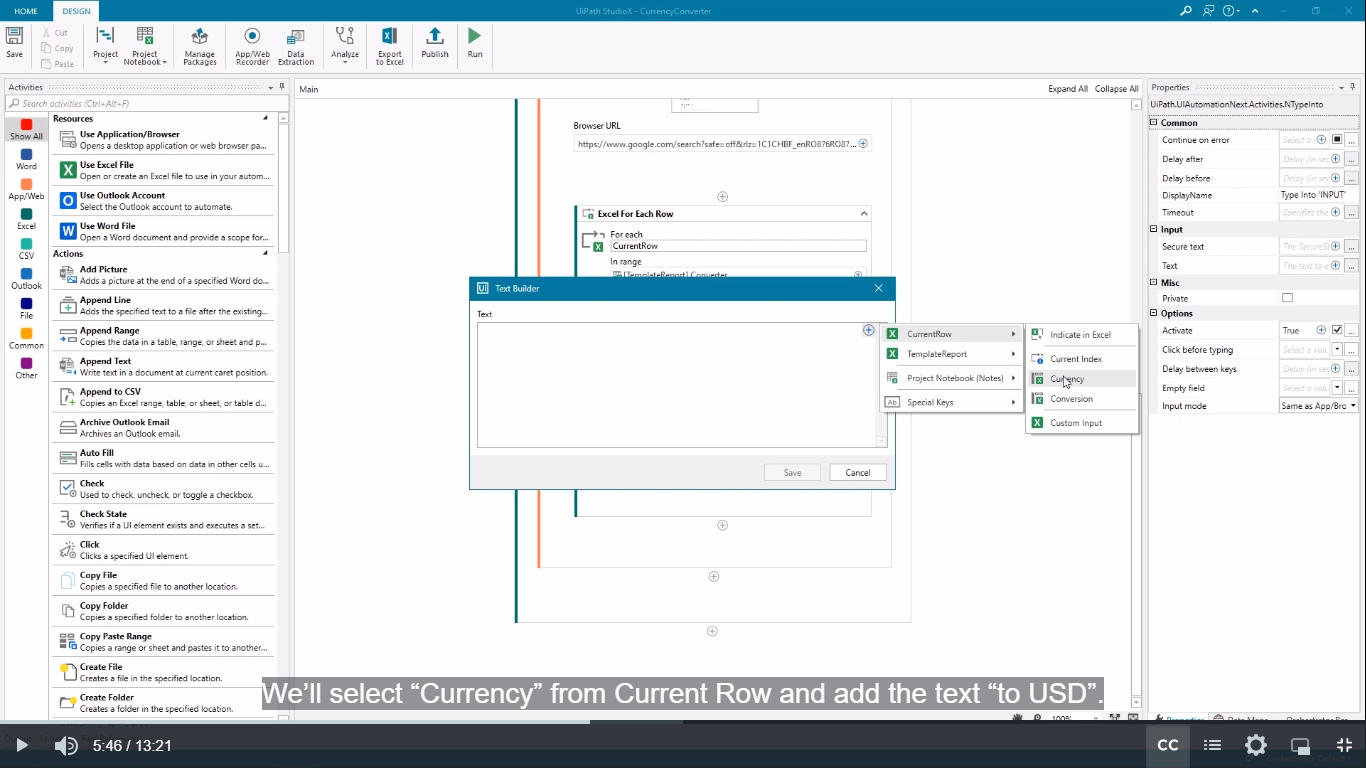Open Project Notebook (Notes) submenu

pyautogui.click(x=951, y=378)
